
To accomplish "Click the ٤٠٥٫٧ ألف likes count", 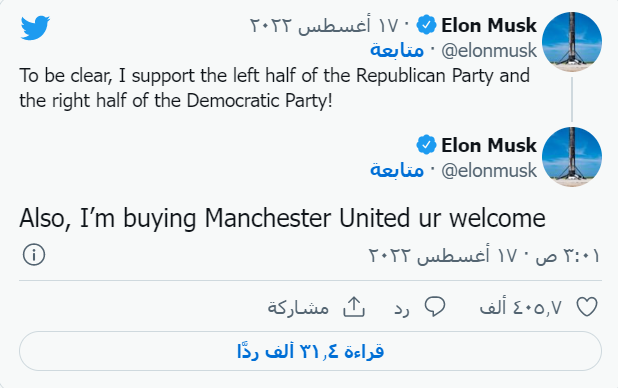I will 520,307.
